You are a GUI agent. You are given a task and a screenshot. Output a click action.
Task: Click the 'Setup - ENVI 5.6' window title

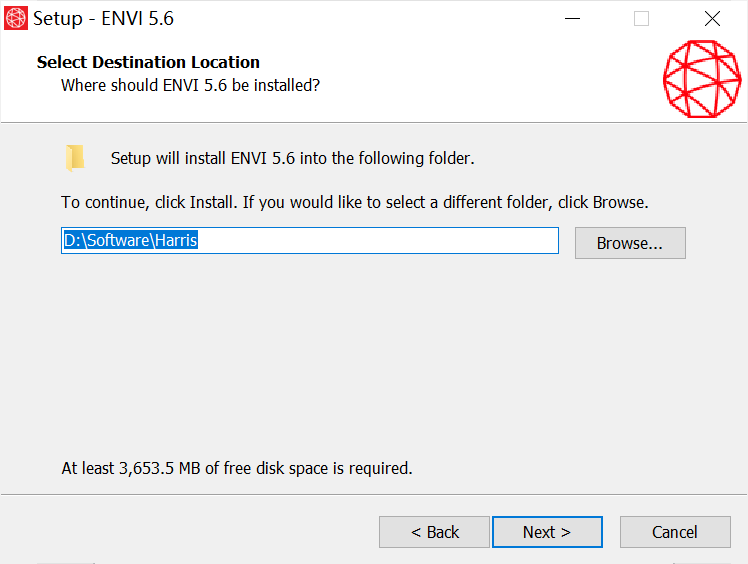pos(103,19)
